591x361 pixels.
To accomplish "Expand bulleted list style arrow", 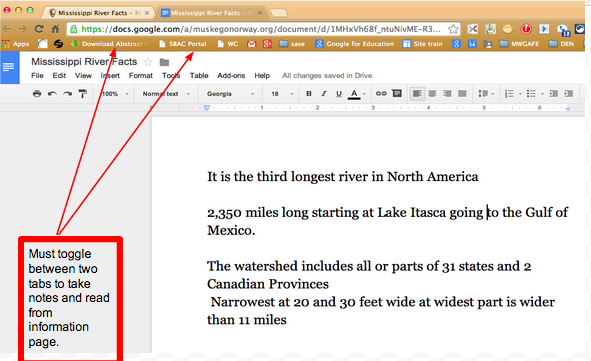I will point(542,94).
